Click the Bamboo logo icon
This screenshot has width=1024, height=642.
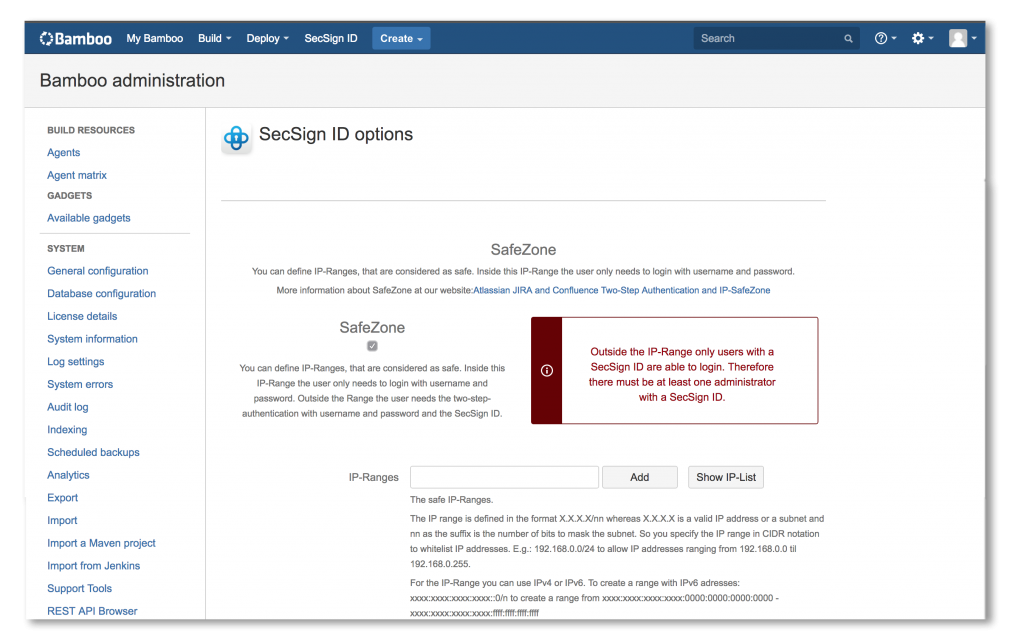click(47, 37)
